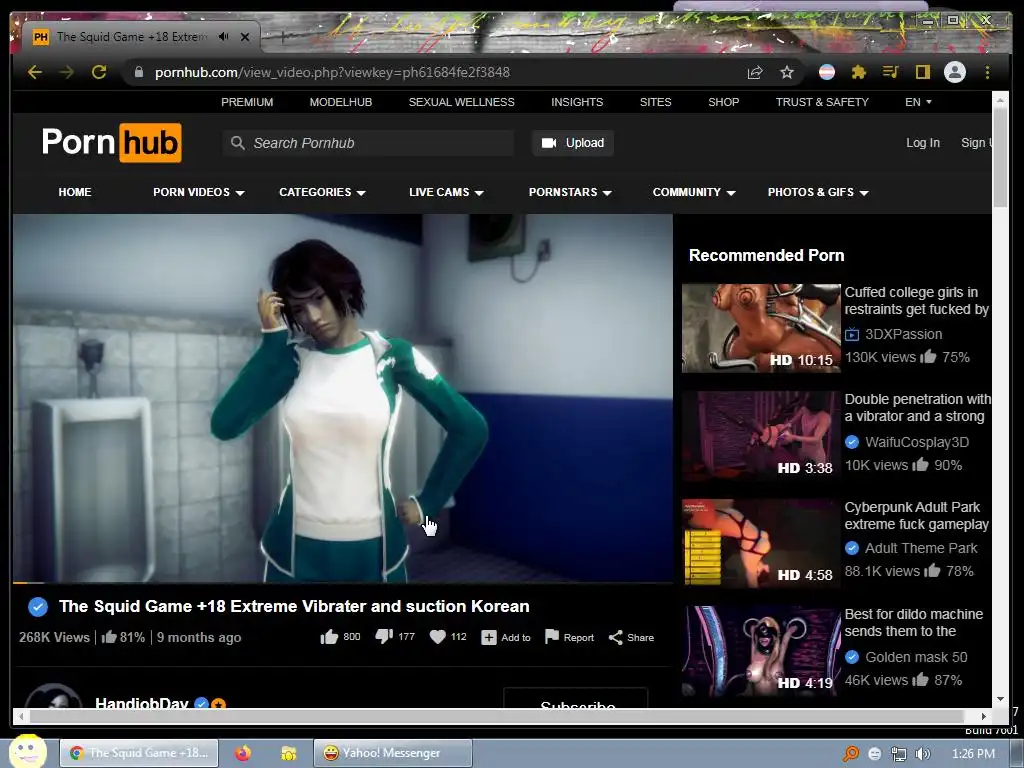1024x768 pixels.
Task: Open the SITES top menu link
Action: [x=656, y=102]
